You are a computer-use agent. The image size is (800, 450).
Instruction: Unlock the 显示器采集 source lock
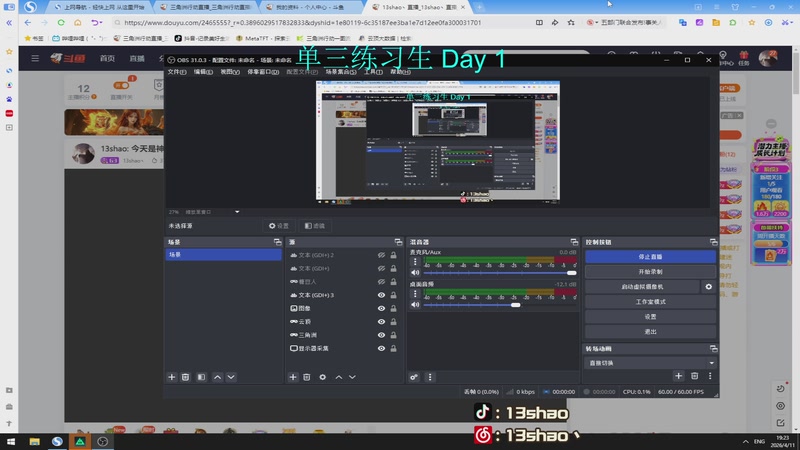click(x=393, y=348)
